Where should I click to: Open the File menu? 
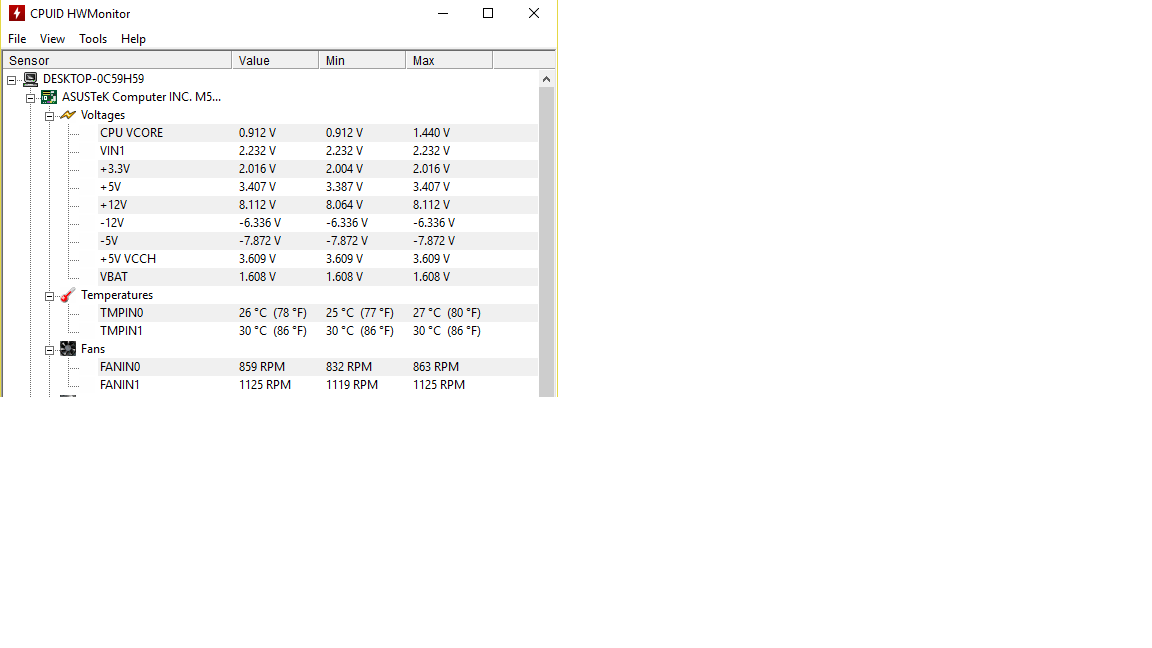point(17,39)
